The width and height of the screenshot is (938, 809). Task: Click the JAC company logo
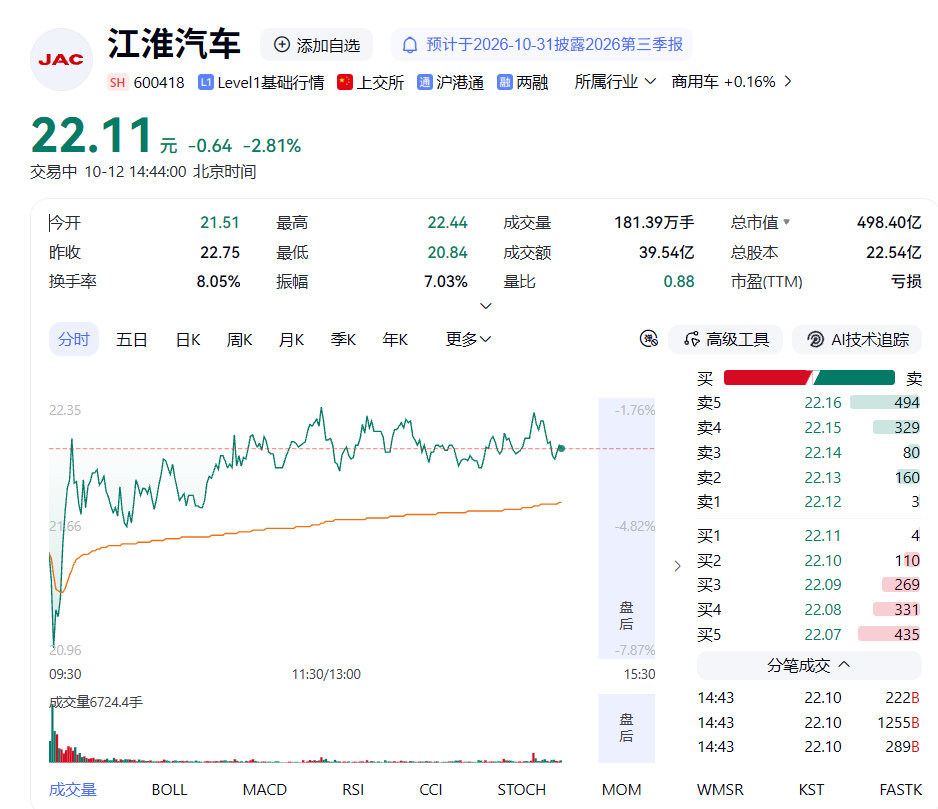tap(61, 59)
